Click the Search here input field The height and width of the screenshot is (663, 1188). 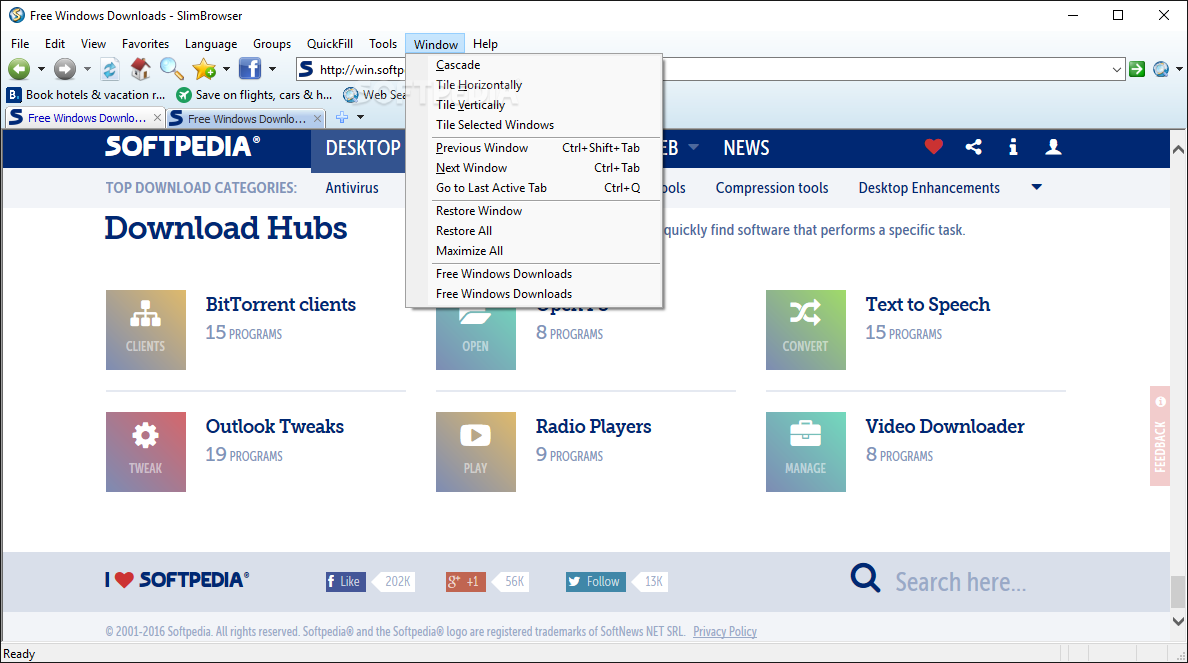(960, 582)
